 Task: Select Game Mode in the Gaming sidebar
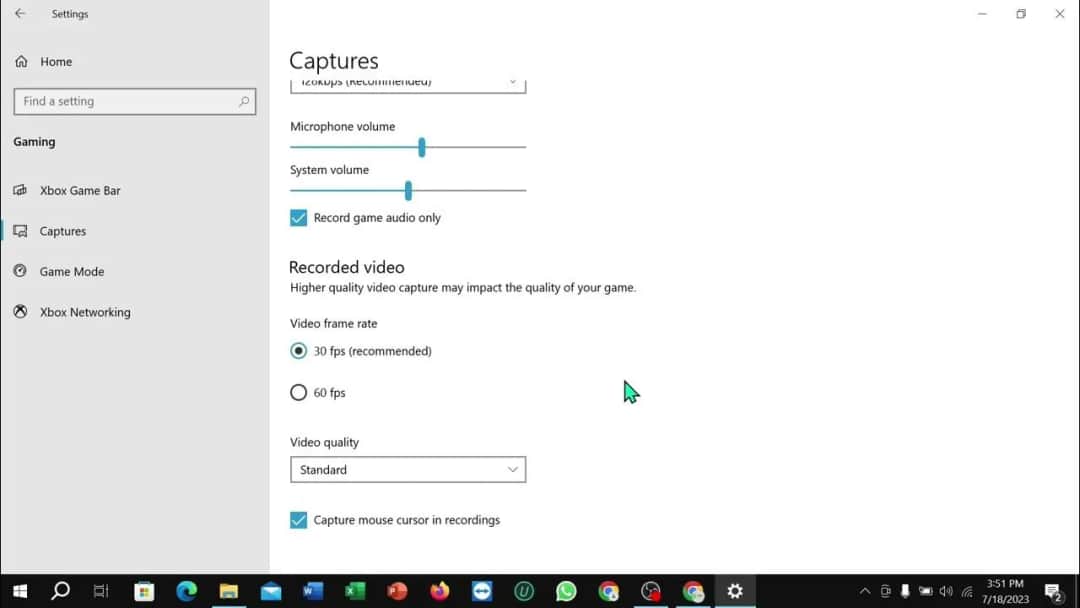point(70,271)
